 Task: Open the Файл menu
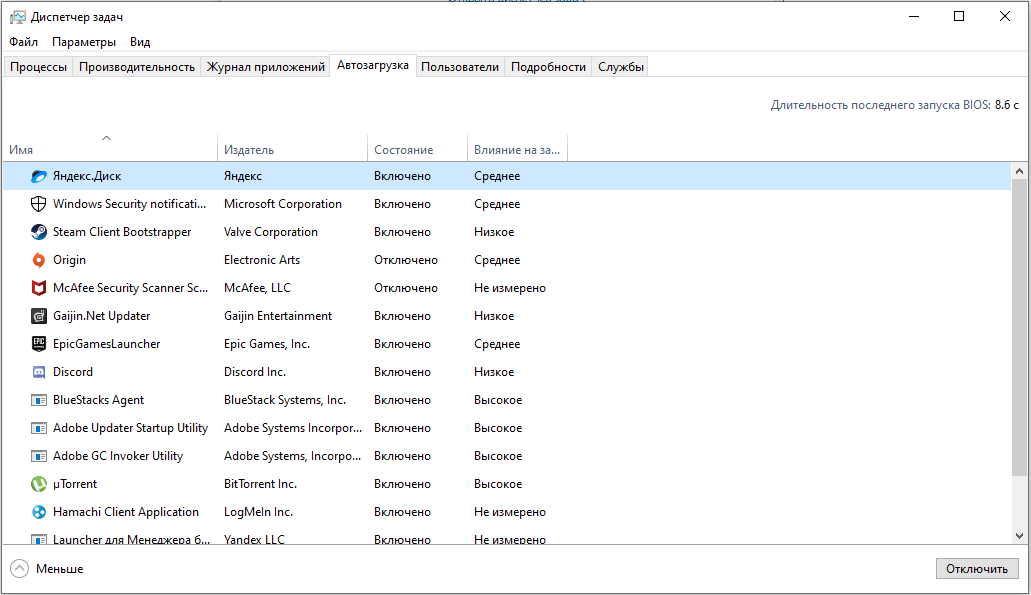pos(23,42)
